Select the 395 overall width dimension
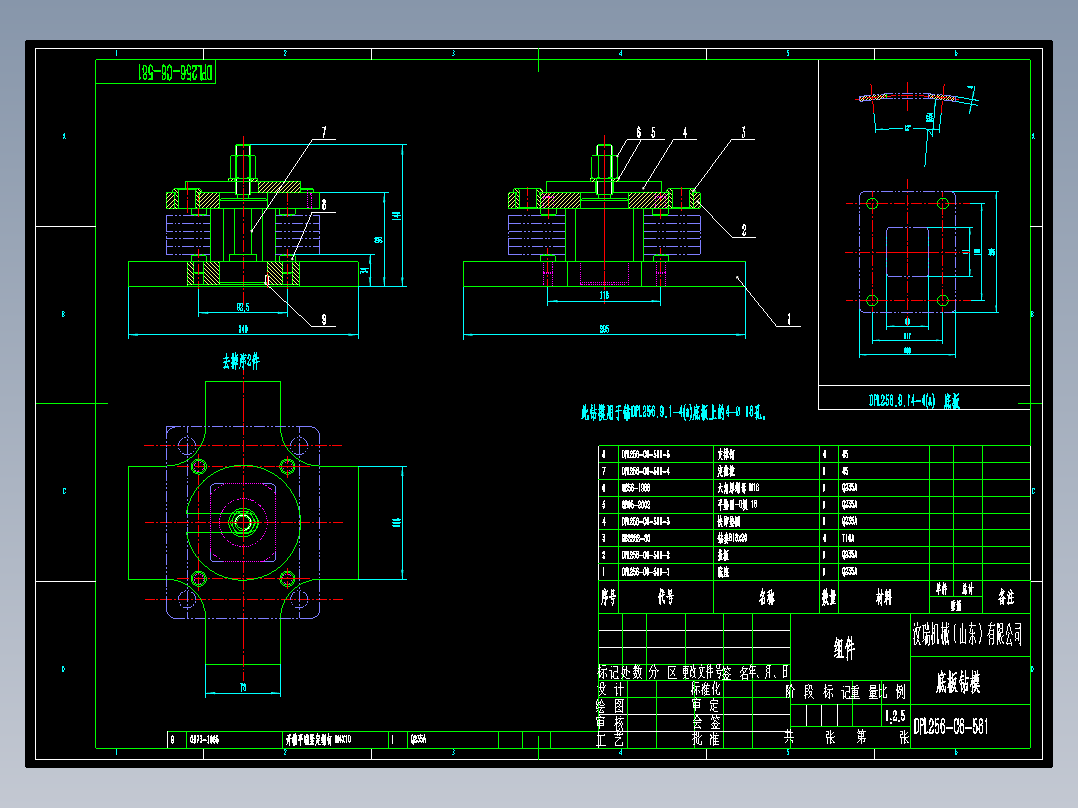This screenshot has height=808, width=1078. click(604, 329)
